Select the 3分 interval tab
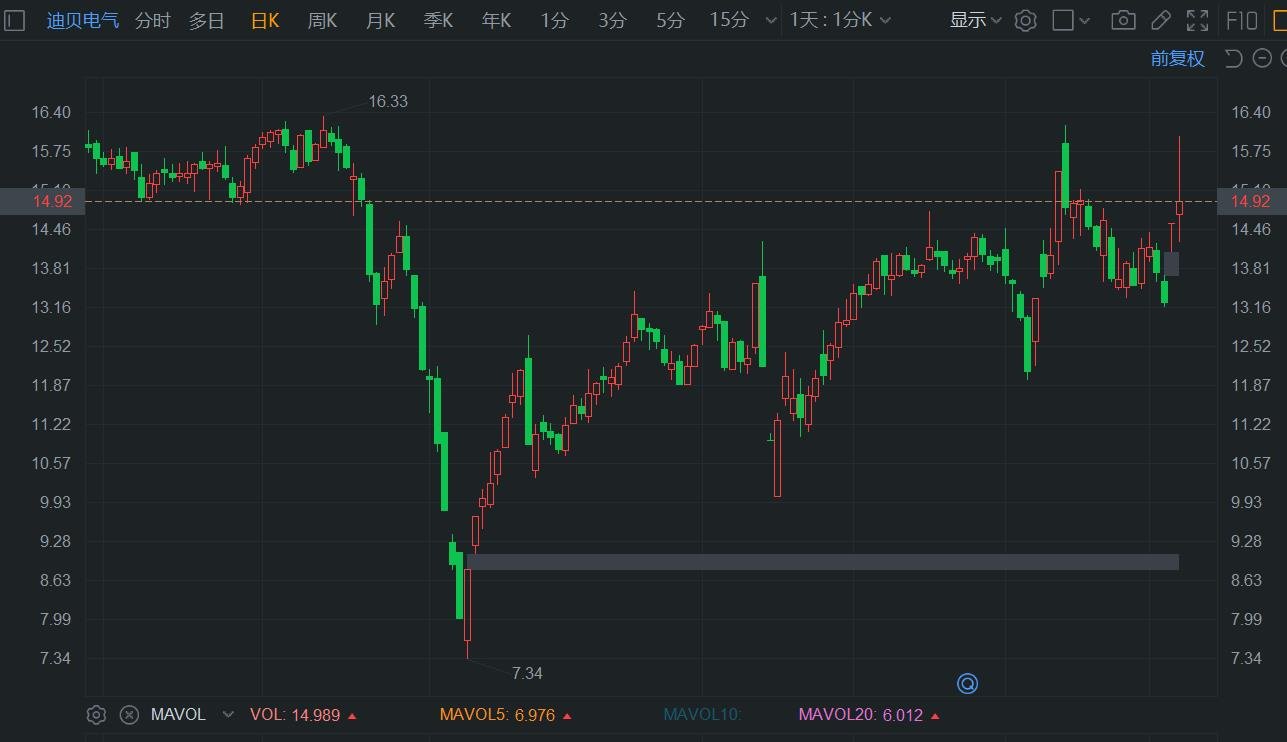Viewport: 1287px width, 742px height. (x=612, y=20)
